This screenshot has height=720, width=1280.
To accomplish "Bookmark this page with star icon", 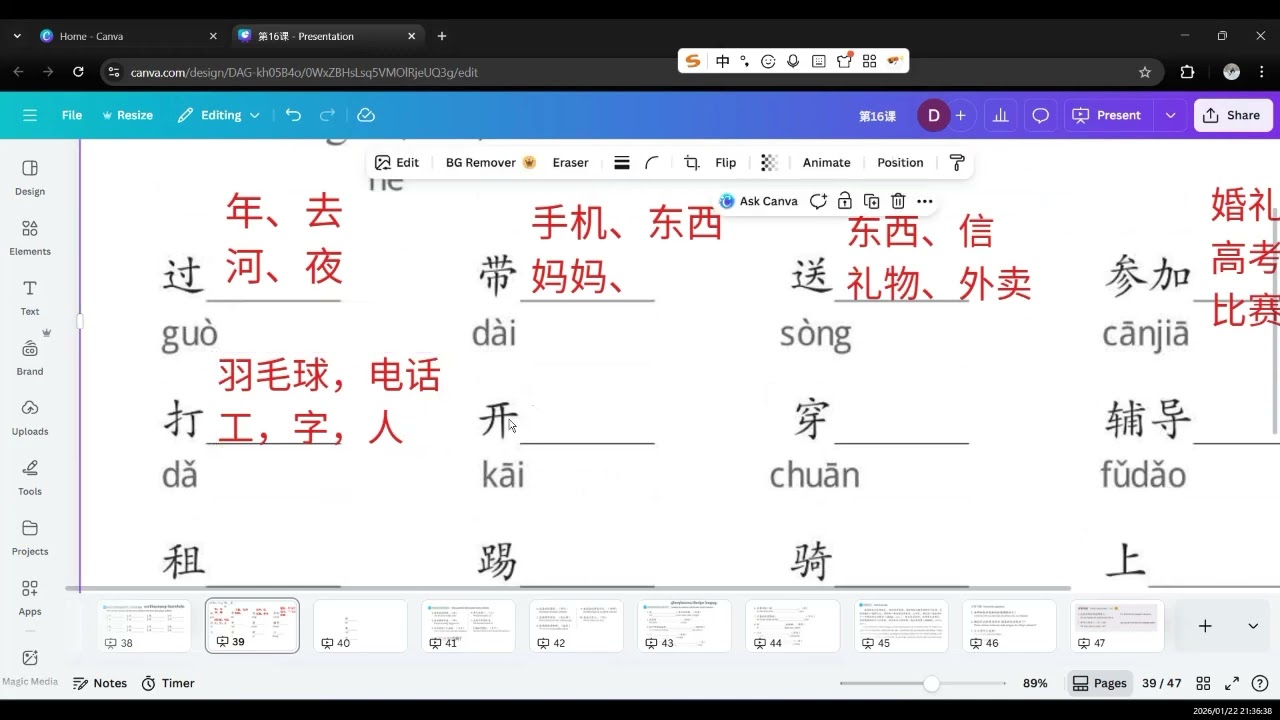I will (x=1145, y=72).
